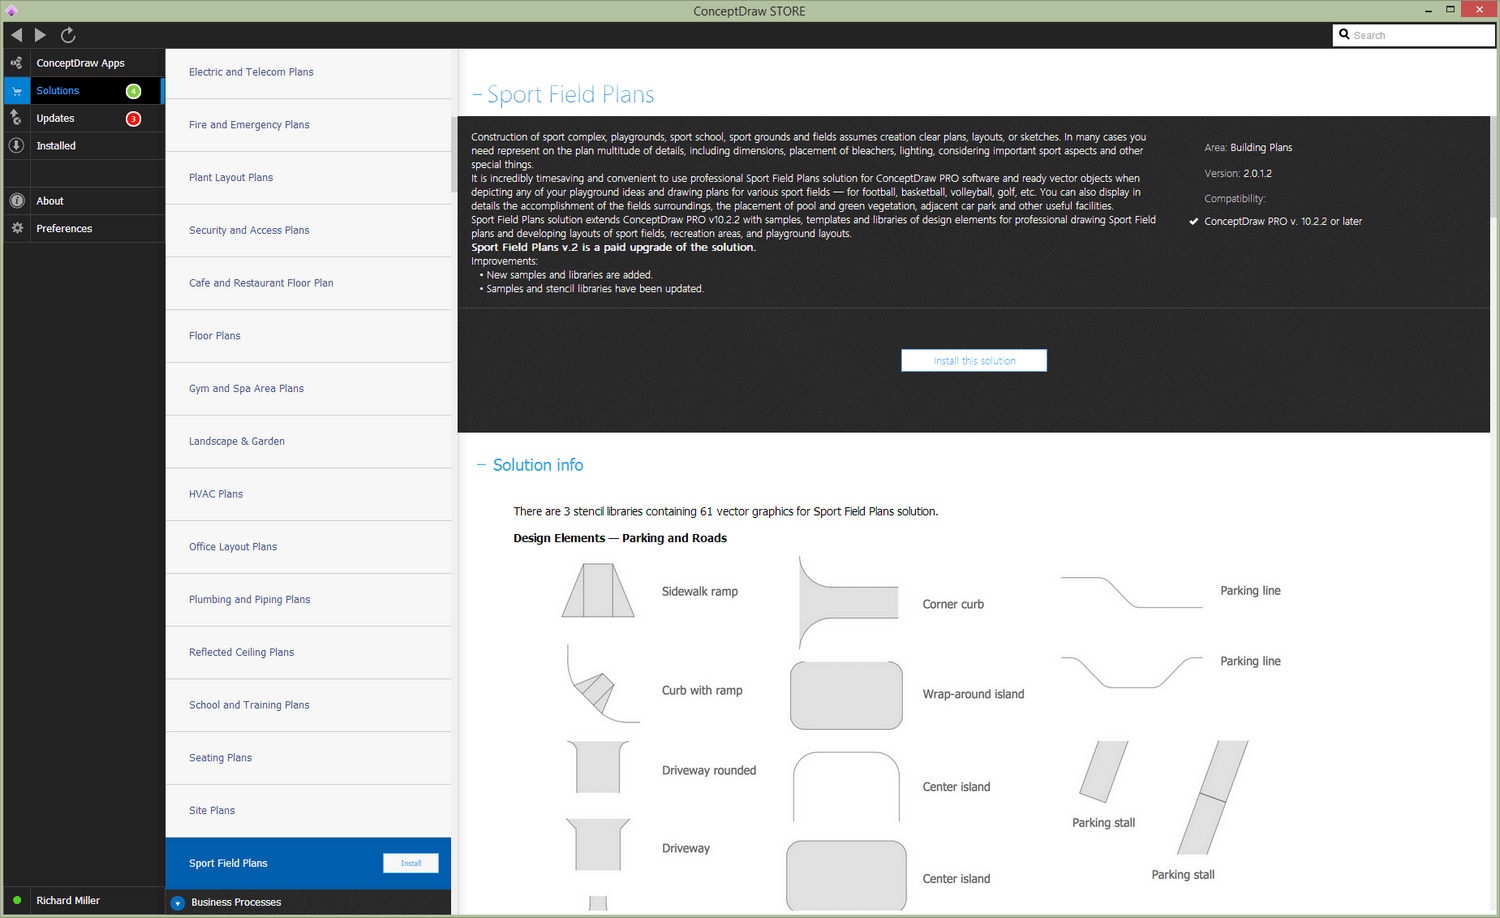Collapse the Sport Field Plans header
The height and width of the screenshot is (918, 1500).
click(x=477, y=94)
